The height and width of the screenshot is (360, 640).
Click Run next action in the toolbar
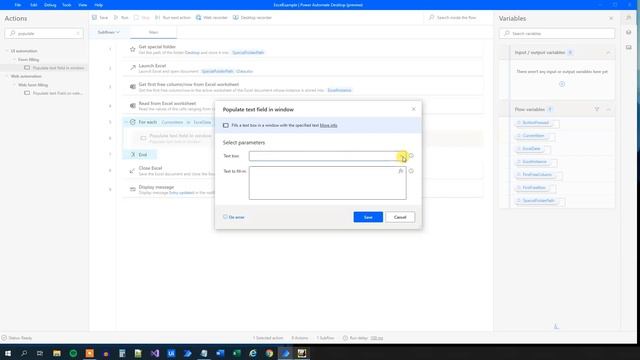(173, 18)
